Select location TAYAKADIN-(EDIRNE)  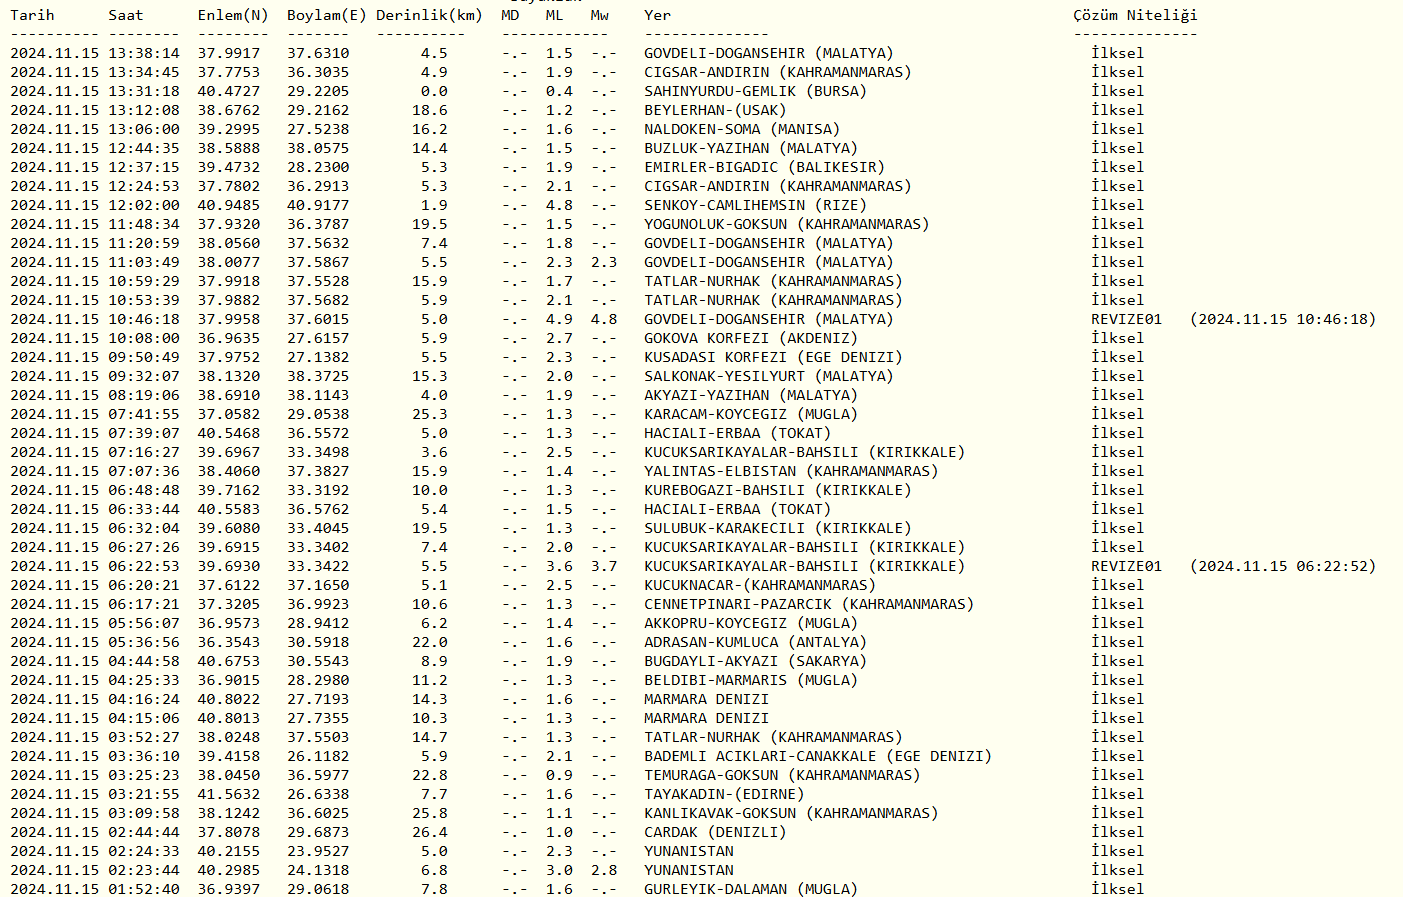[724, 794]
